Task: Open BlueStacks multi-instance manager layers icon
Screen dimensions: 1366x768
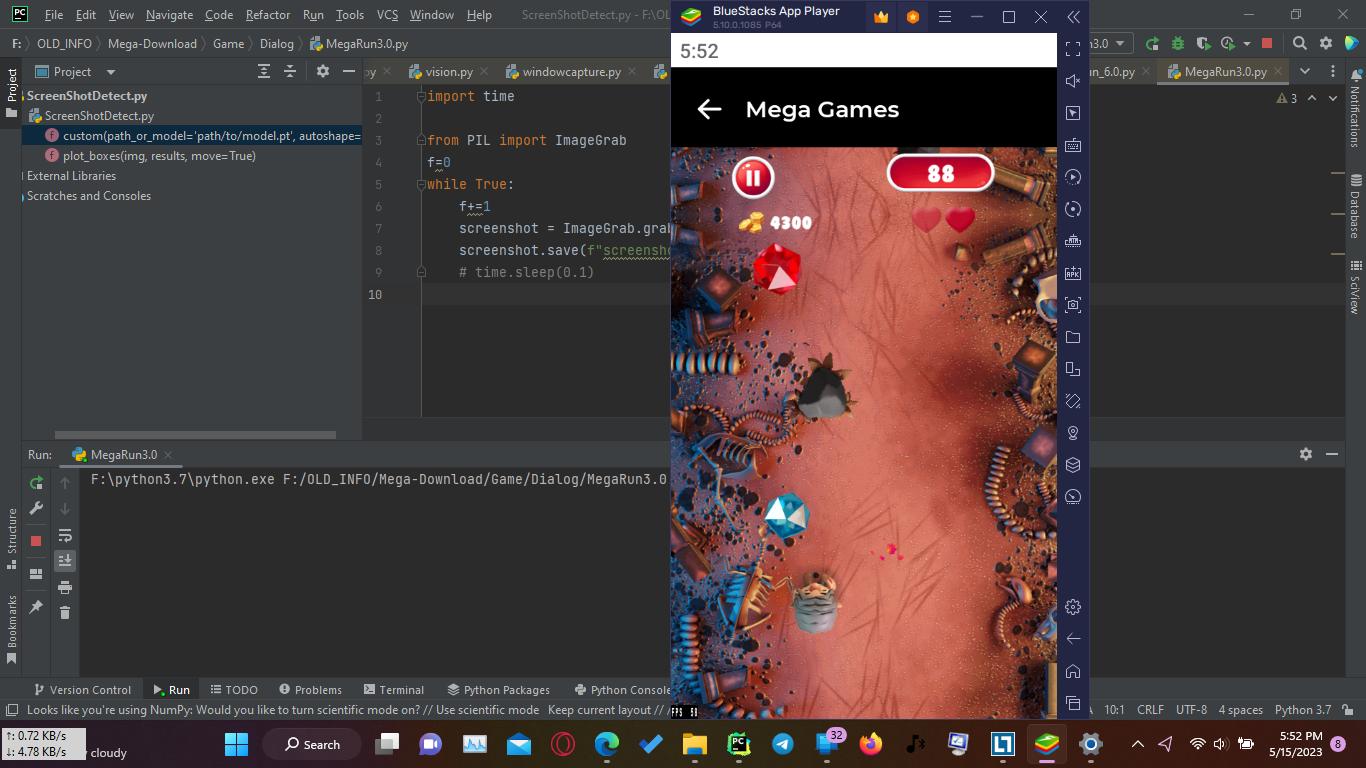Action: [1073, 465]
